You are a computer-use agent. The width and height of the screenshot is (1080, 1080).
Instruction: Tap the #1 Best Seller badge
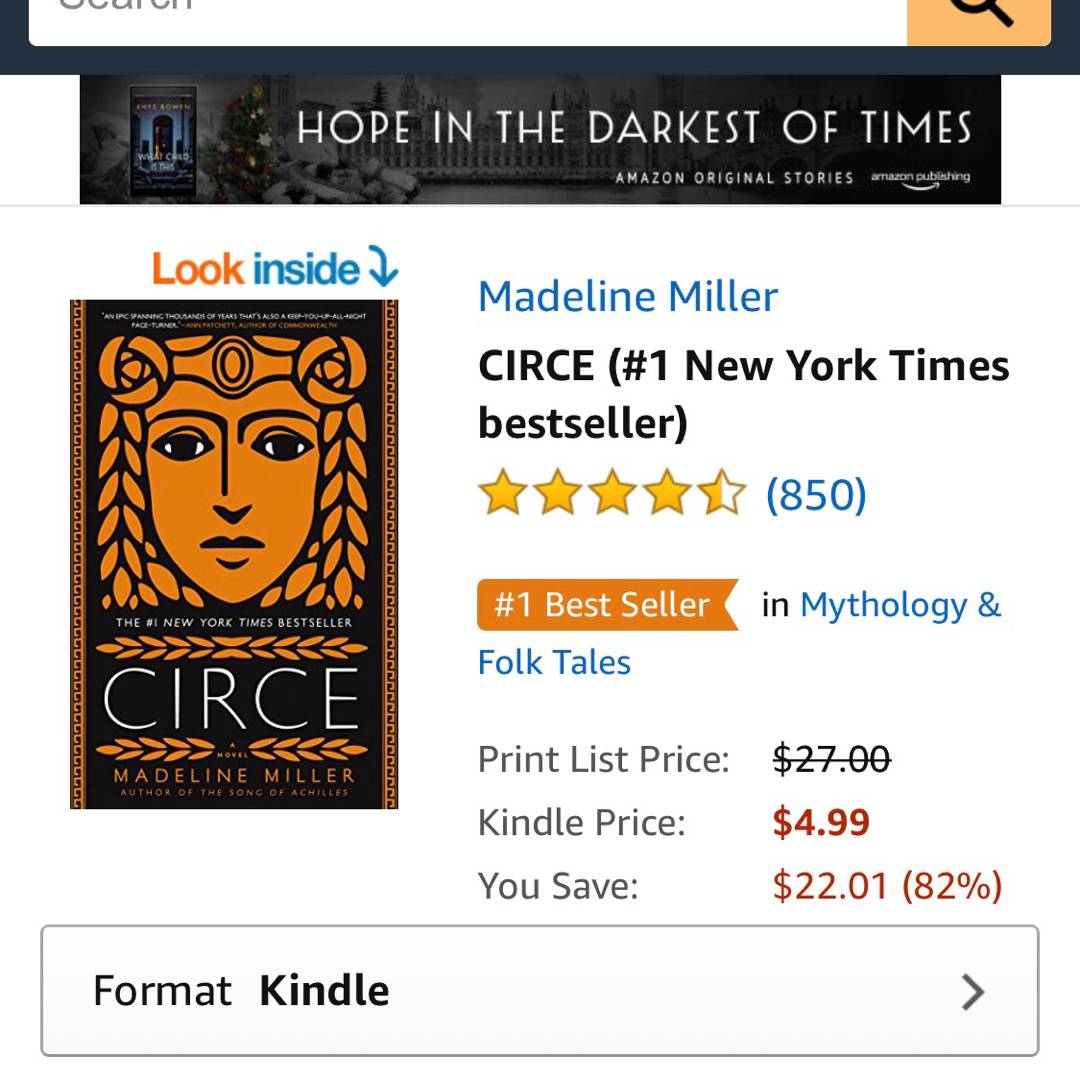(604, 605)
